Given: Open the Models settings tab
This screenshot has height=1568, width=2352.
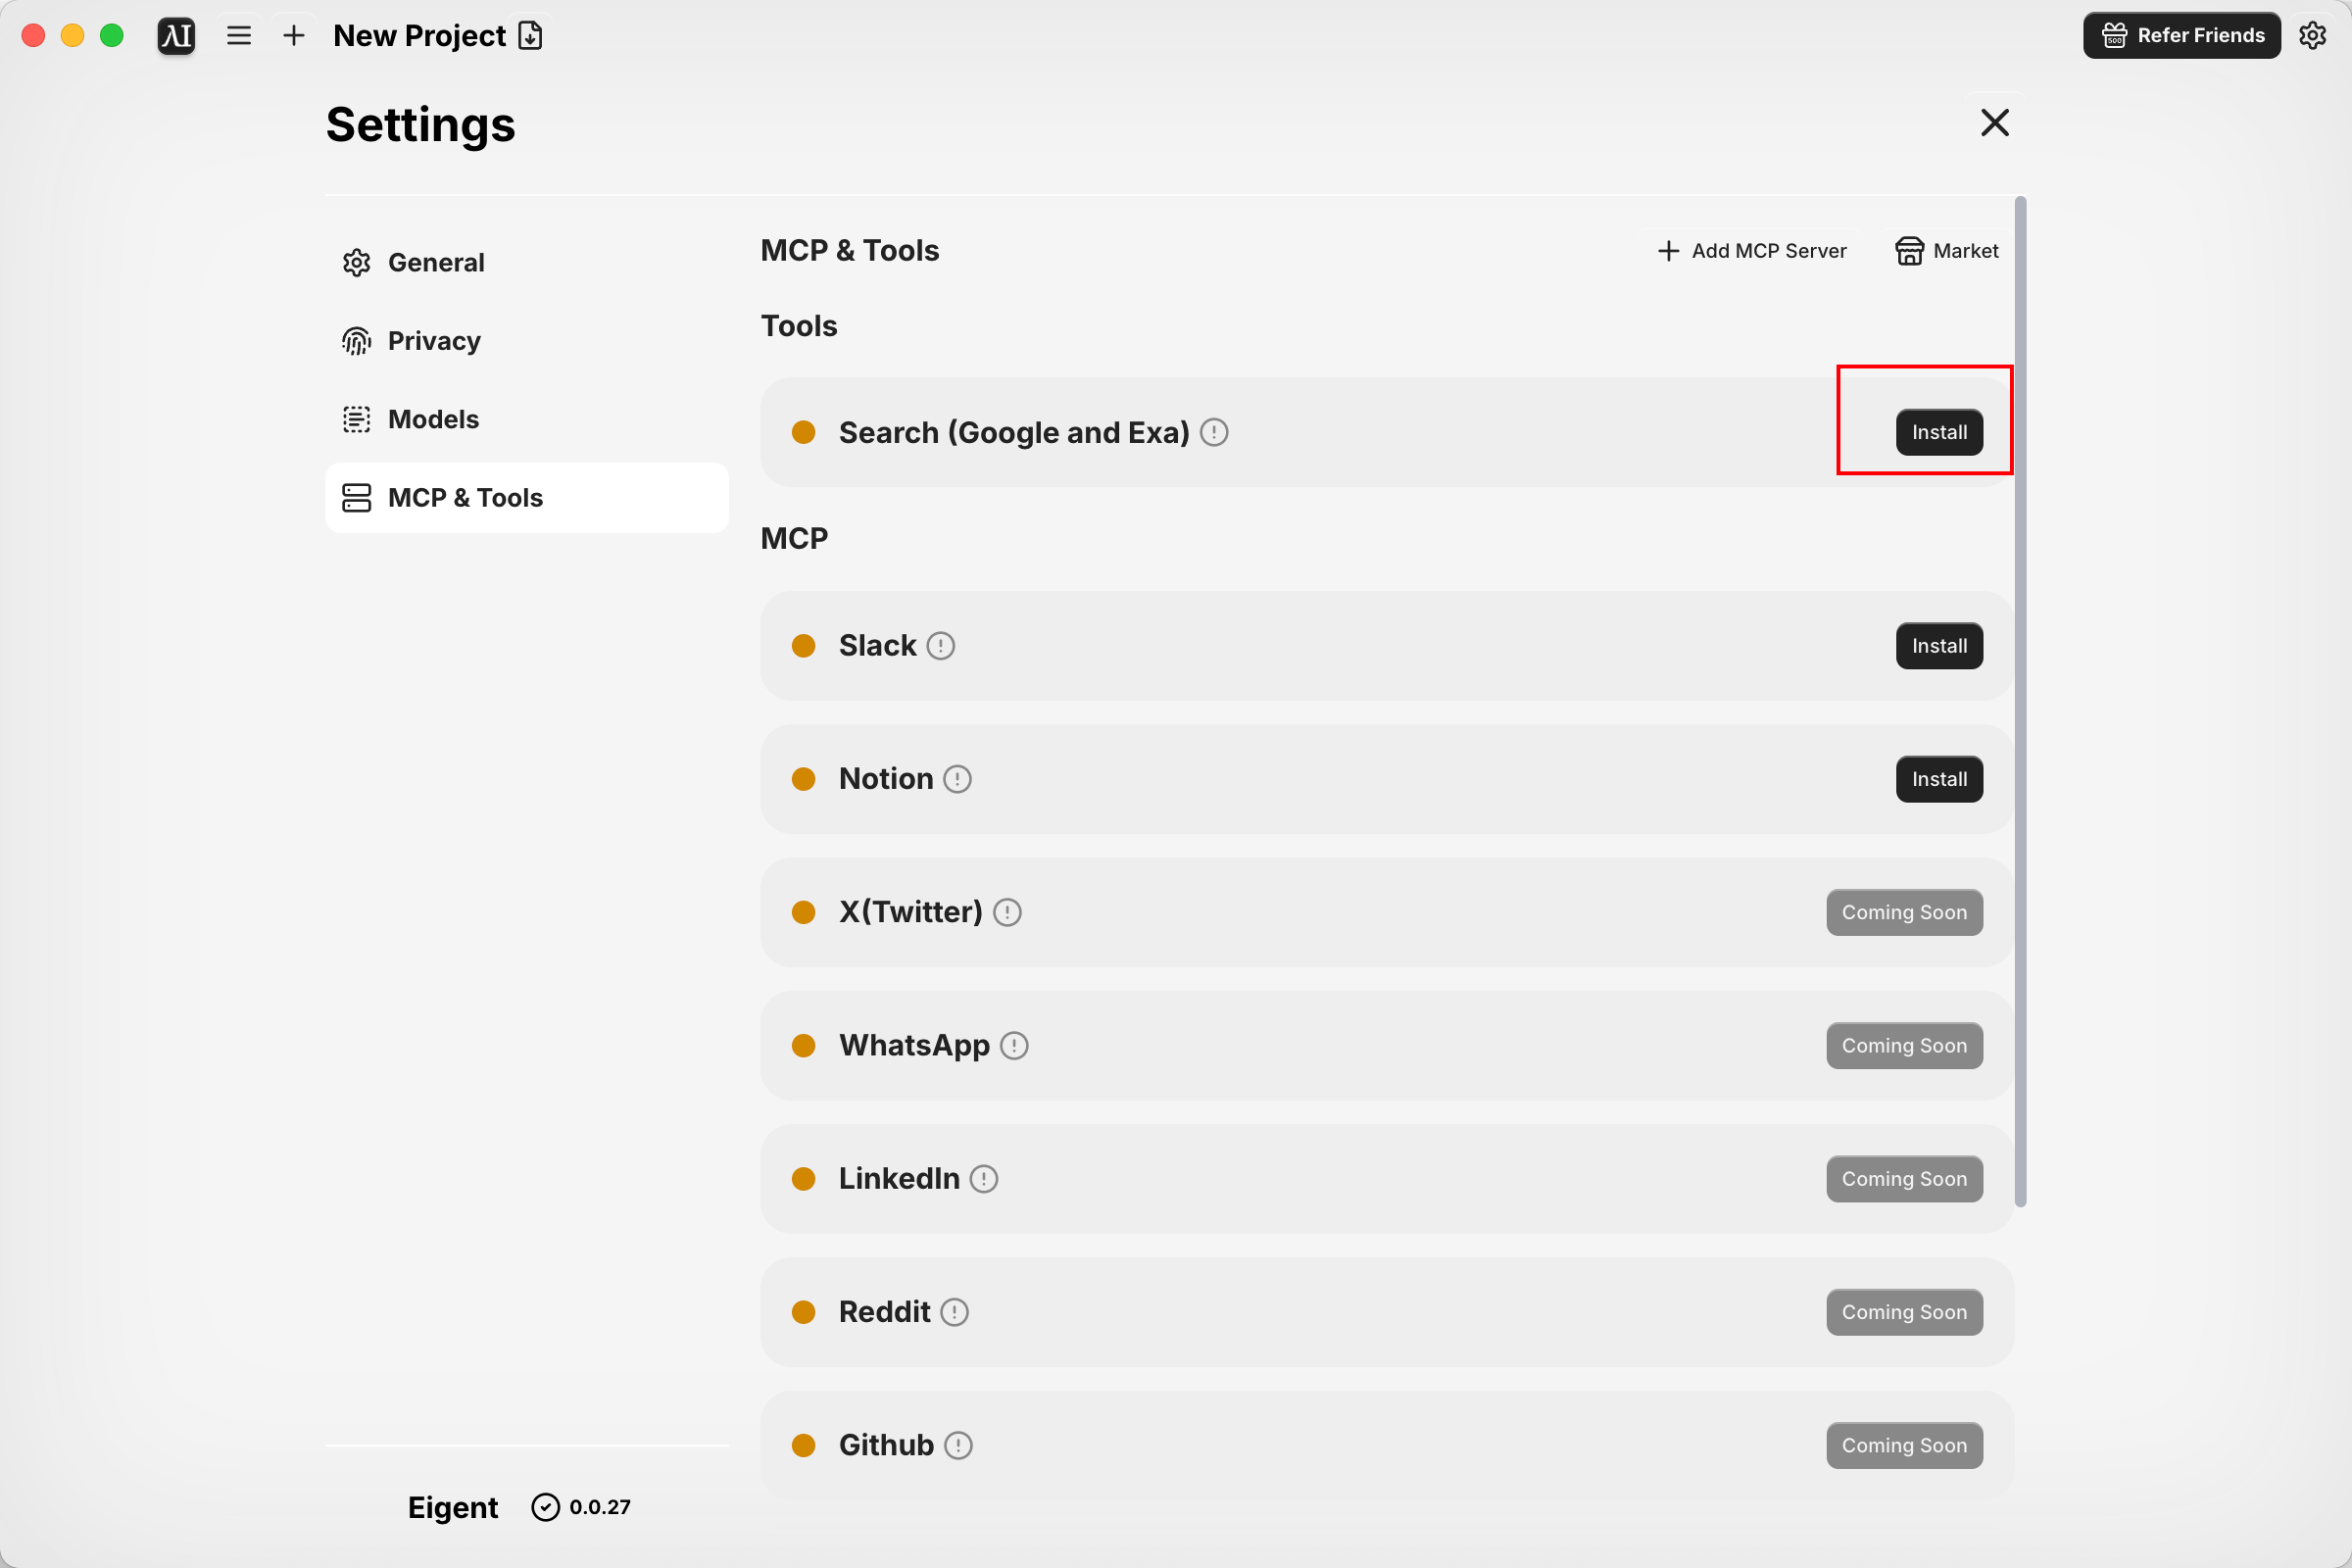Looking at the screenshot, I should (527, 419).
